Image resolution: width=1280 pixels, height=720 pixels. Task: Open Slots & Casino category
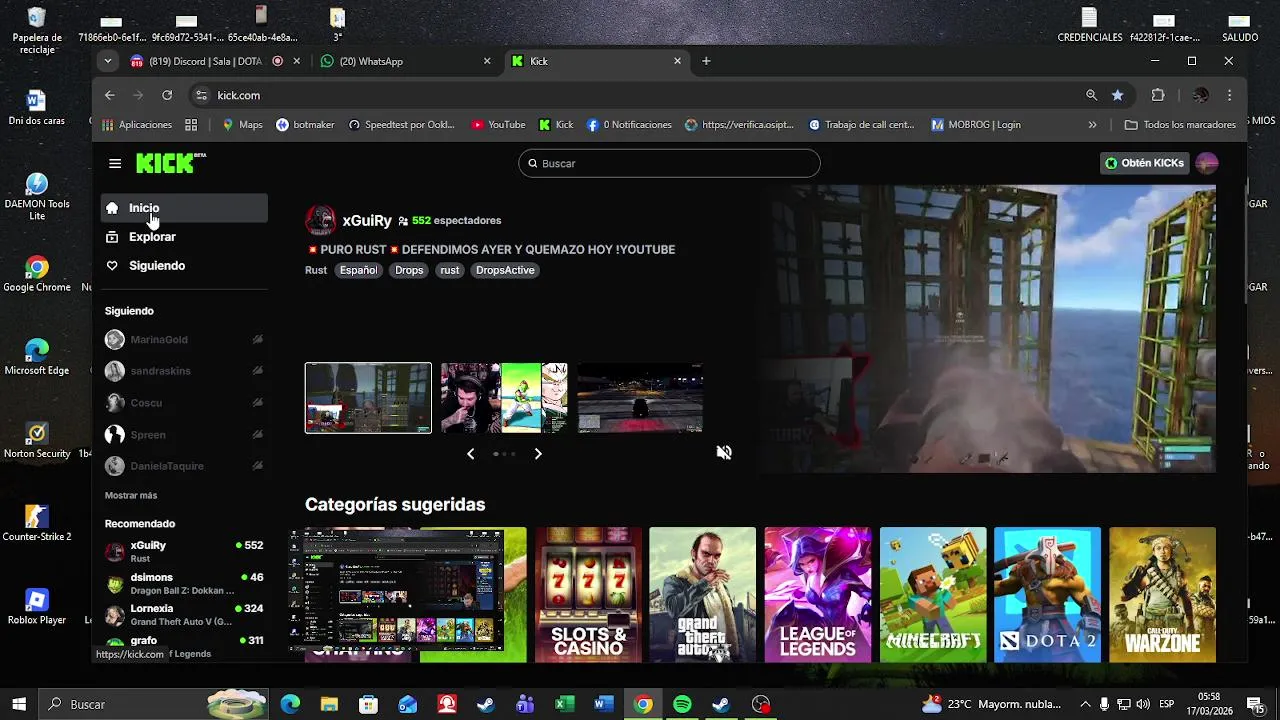(x=588, y=594)
